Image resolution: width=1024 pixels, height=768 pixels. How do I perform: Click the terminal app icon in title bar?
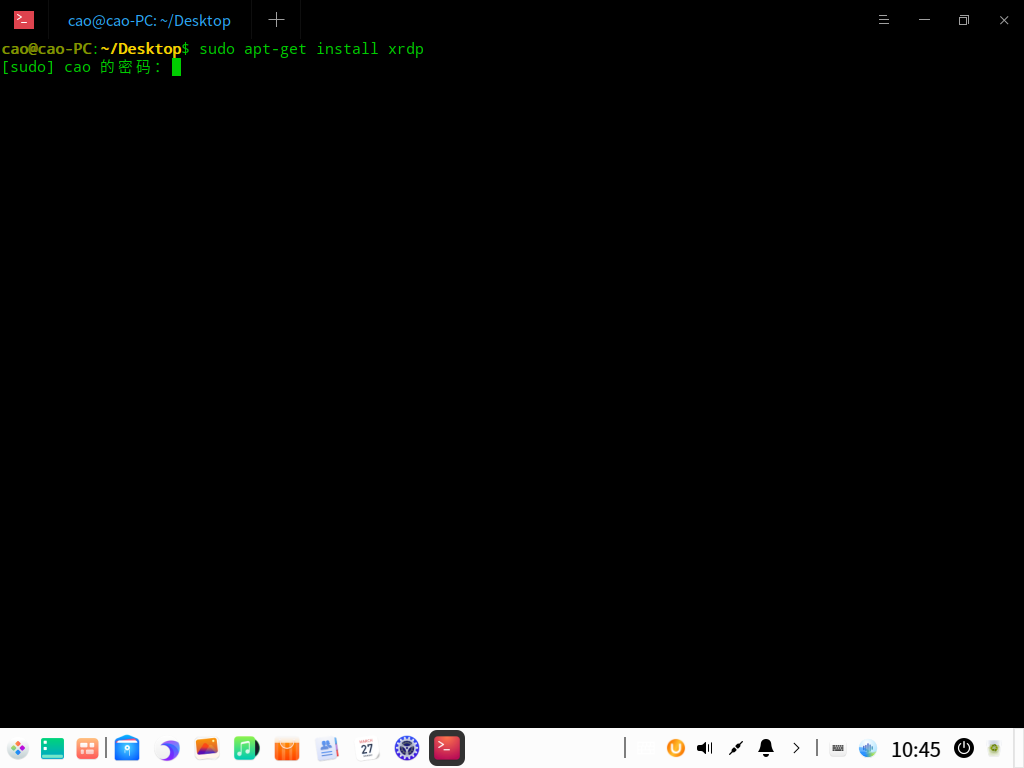point(24,20)
